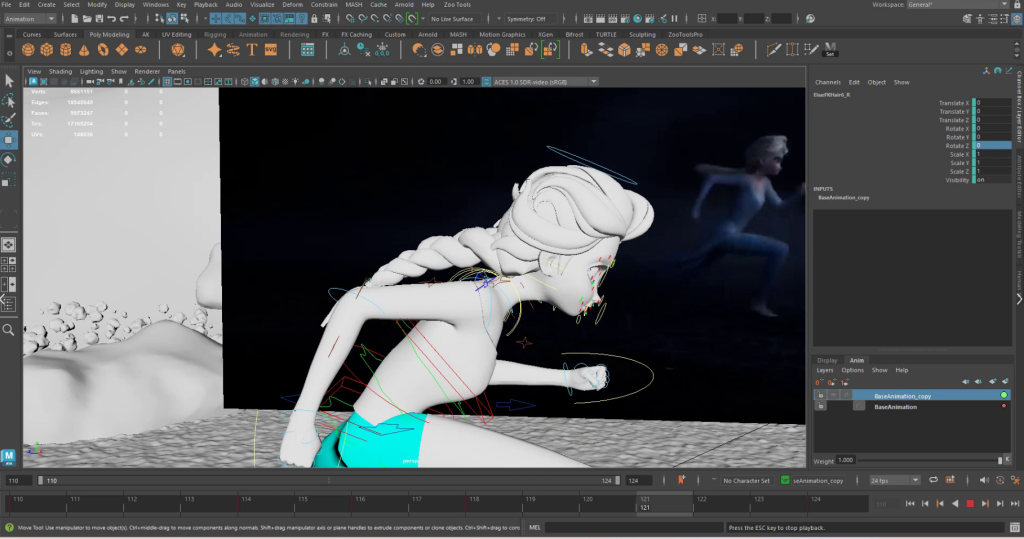Open the Display tab in Layer Editor
Image resolution: width=1024 pixels, height=539 pixels.
827,360
